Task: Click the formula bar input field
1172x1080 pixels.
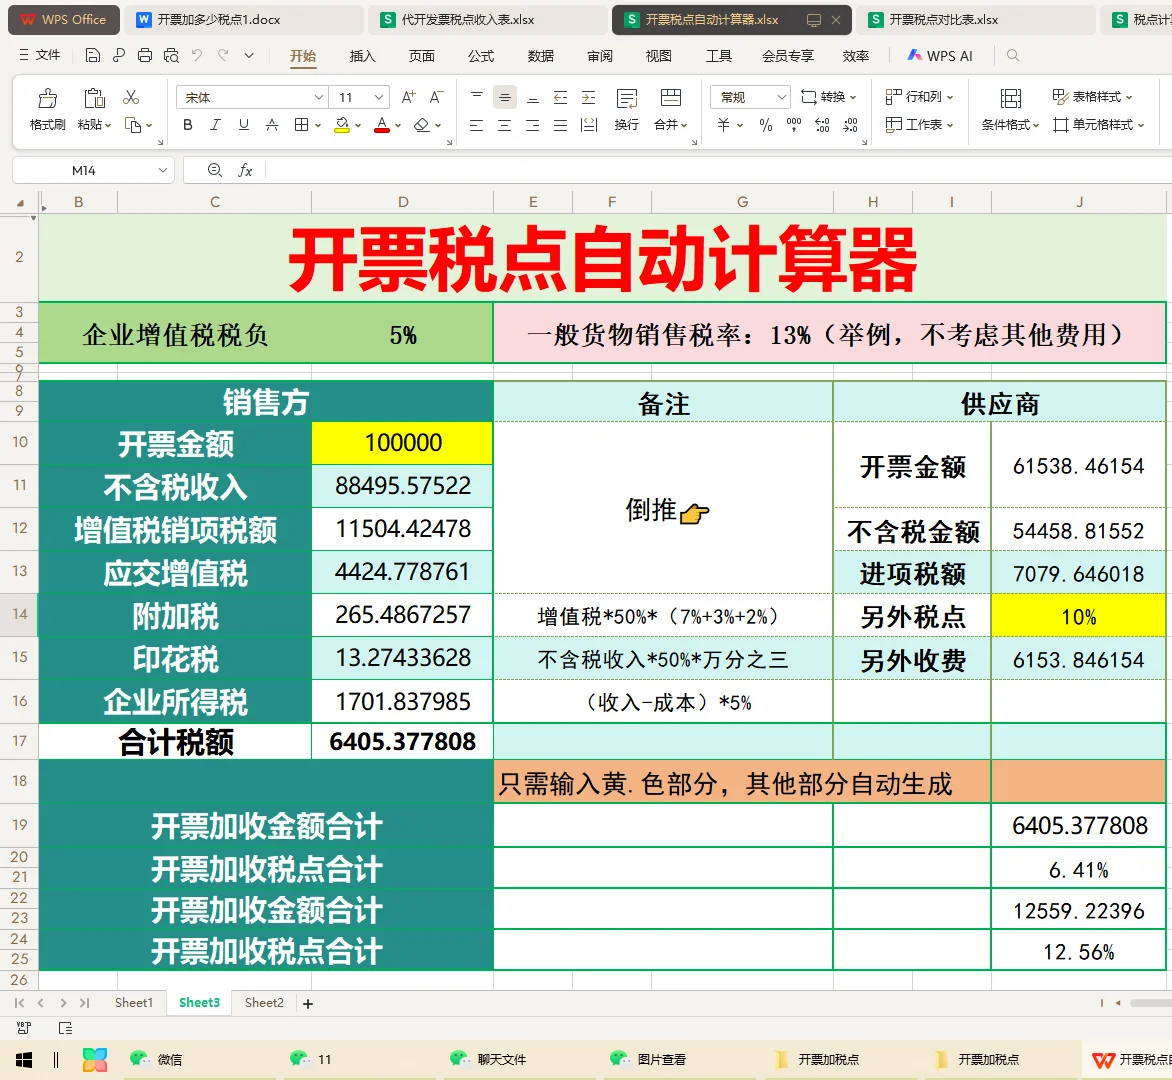Action: click(x=718, y=170)
